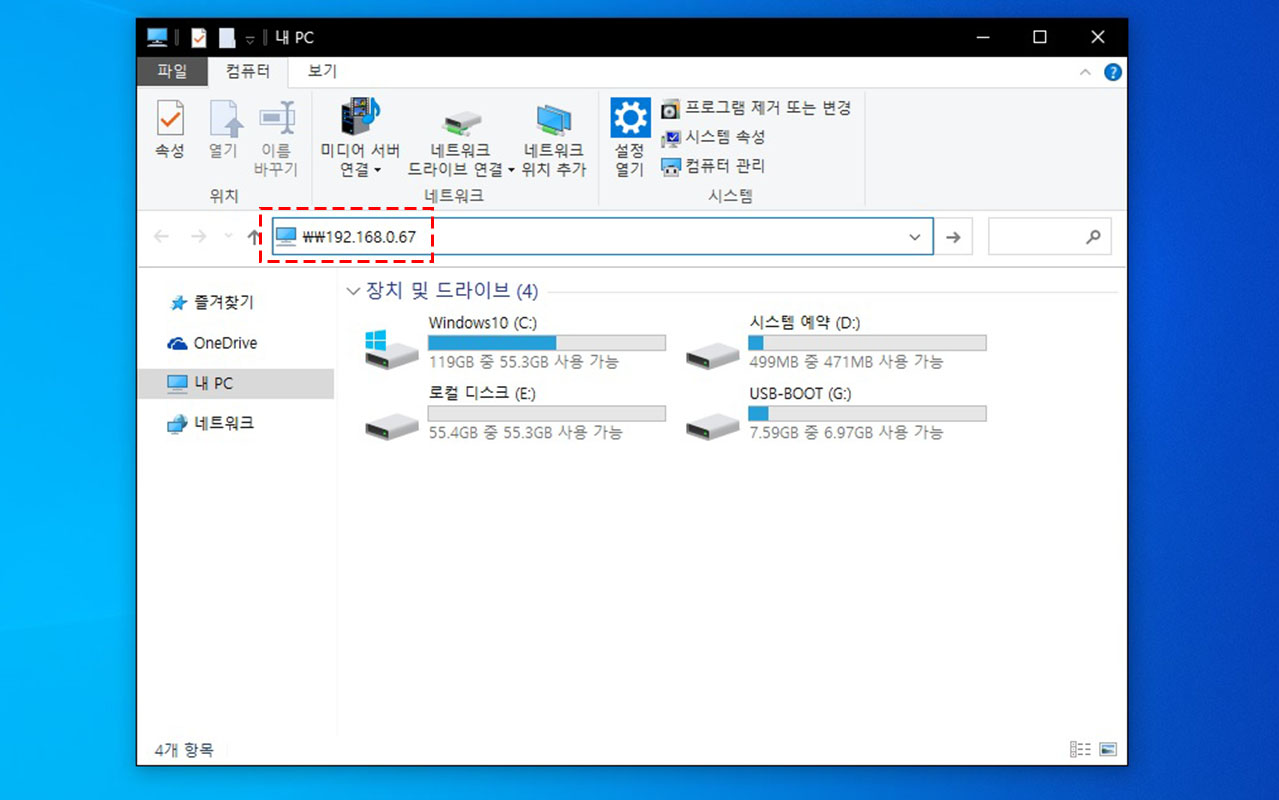
Task: Click 네트워크 위치 추가 icon
Action: pos(553,121)
